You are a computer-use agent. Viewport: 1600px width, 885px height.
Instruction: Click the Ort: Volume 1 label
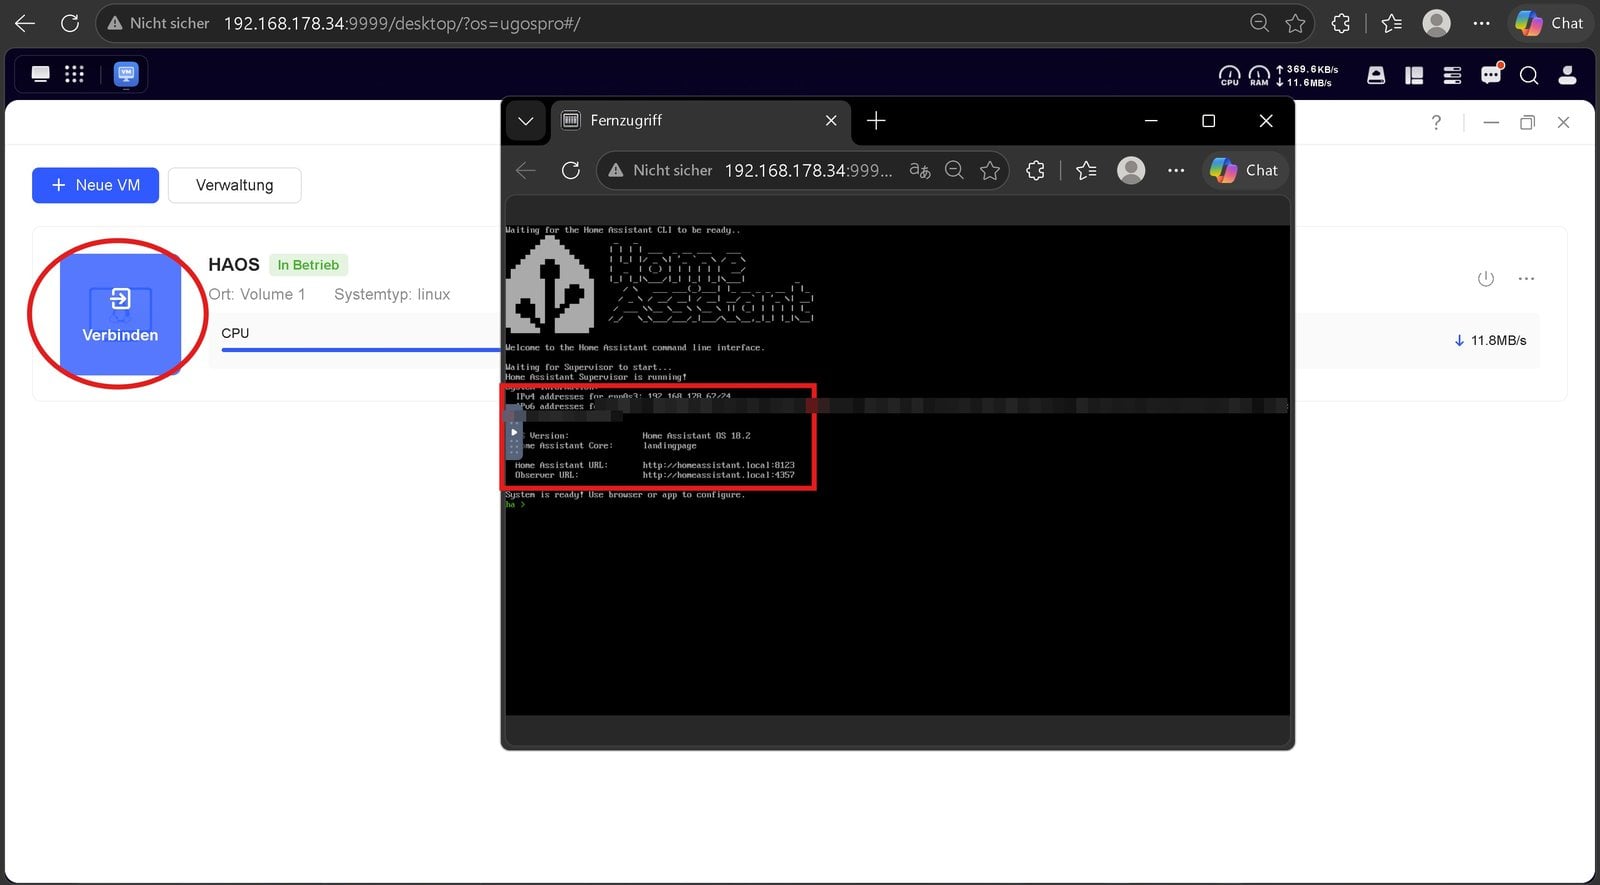tap(257, 294)
